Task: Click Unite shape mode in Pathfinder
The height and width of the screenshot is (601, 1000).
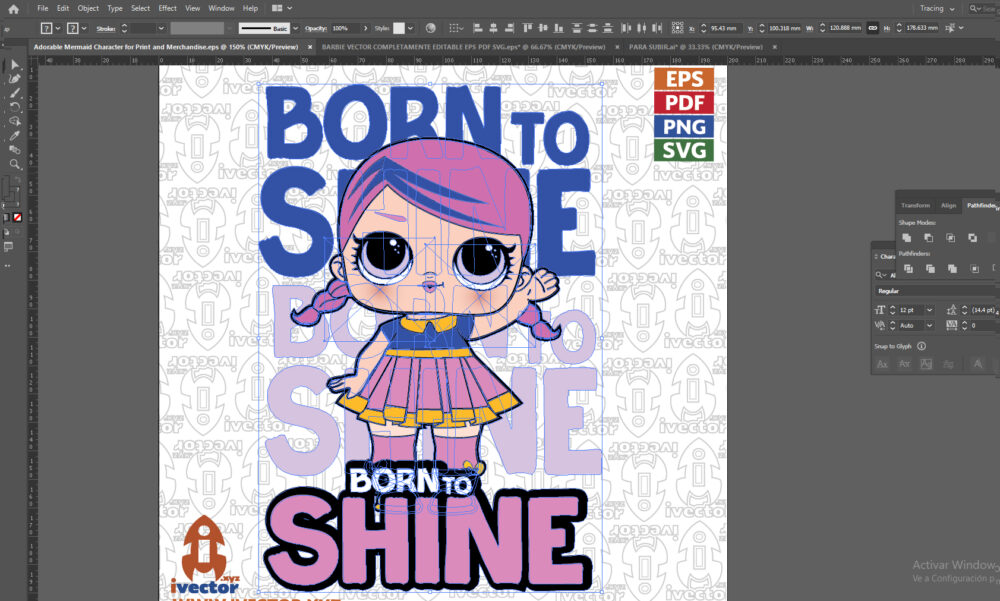Action: [x=906, y=238]
